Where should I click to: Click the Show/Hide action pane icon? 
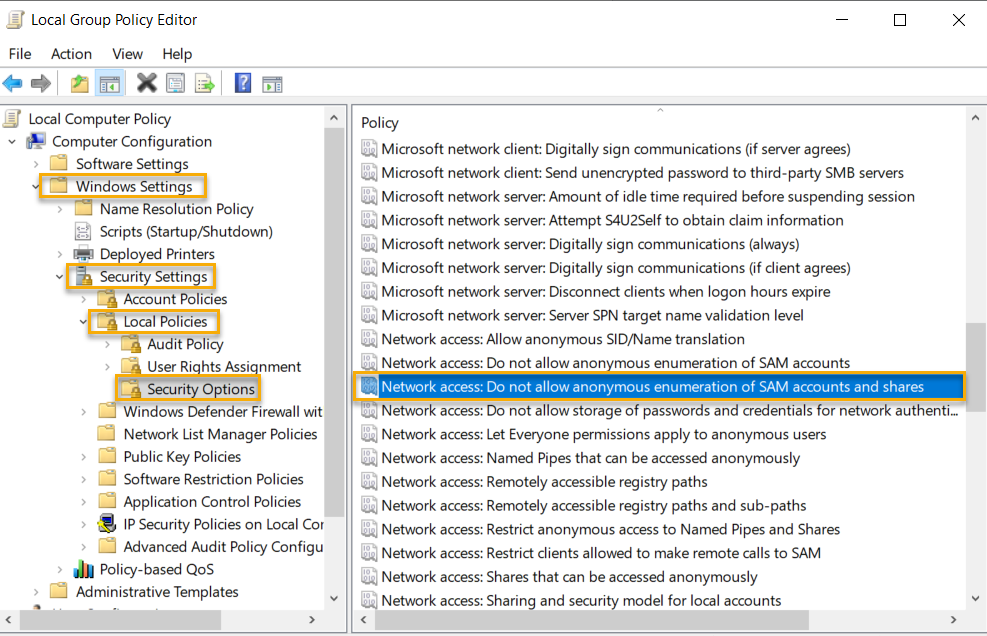272,83
